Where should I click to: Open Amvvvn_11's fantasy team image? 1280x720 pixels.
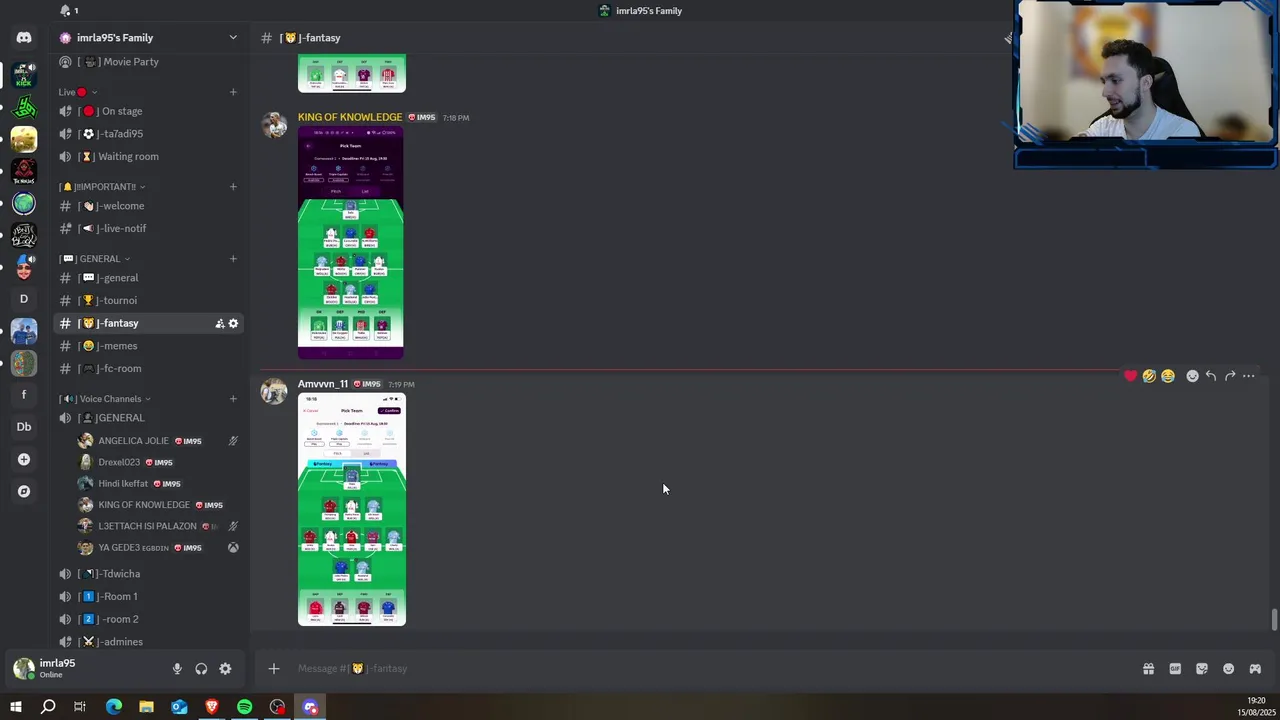[352, 510]
